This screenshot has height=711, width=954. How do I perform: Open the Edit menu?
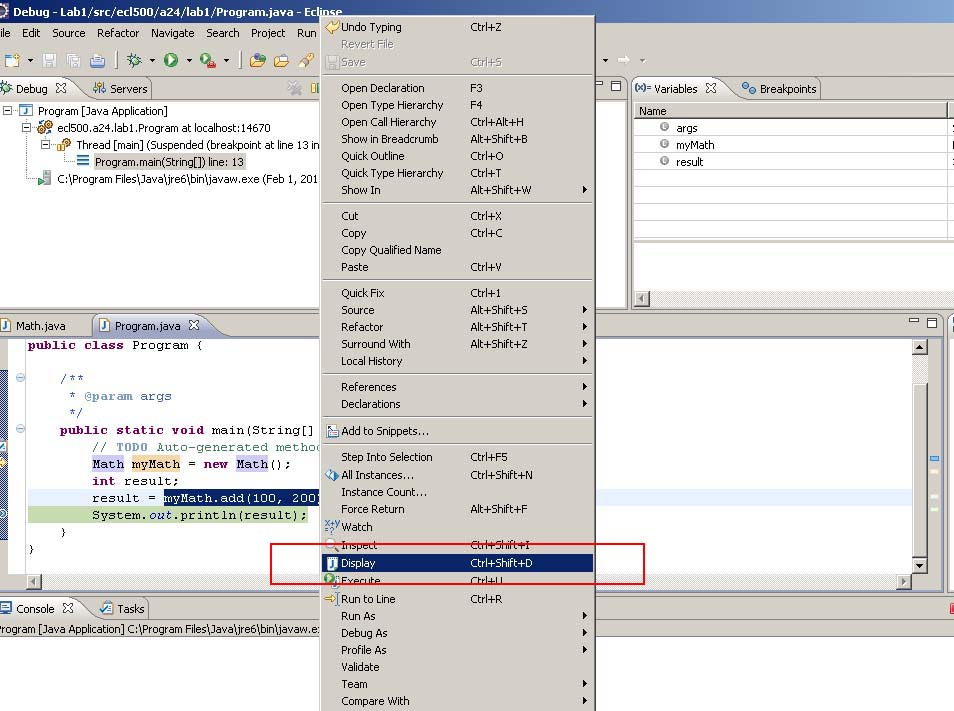point(31,33)
